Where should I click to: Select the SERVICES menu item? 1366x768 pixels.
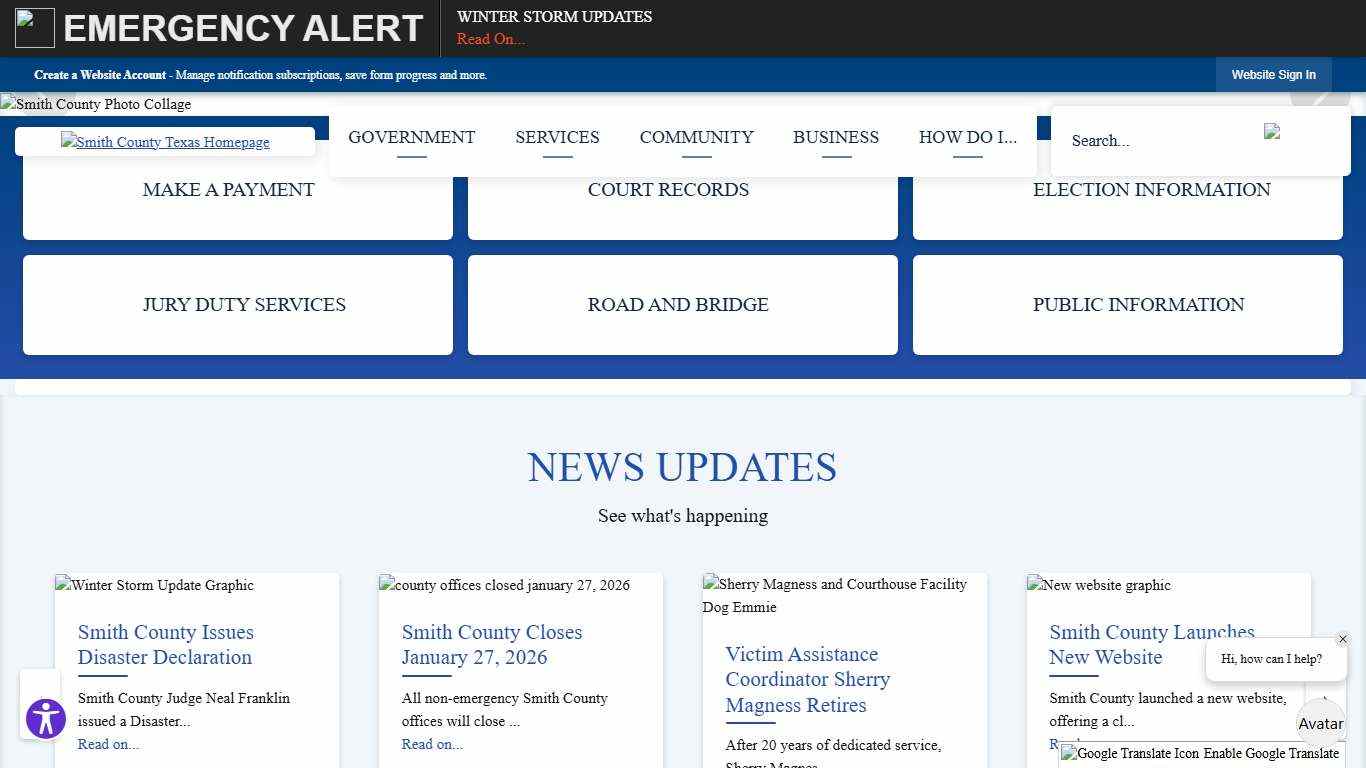[557, 137]
